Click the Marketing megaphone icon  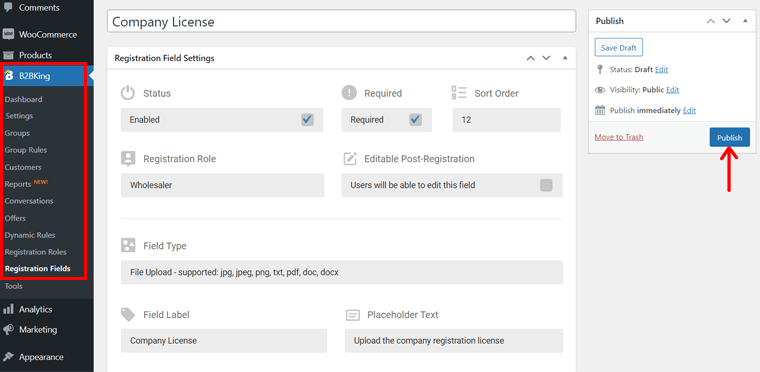pyautogui.click(x=8, y=329)
